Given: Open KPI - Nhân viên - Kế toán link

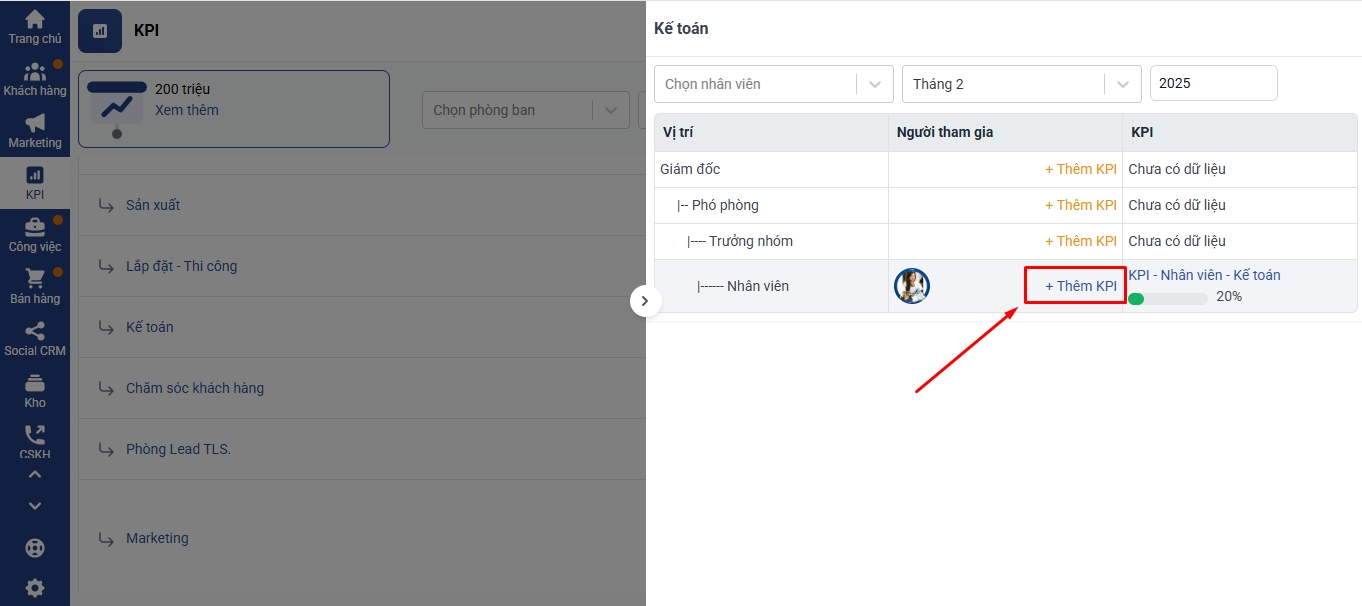Looking at the screenshot, I should [1204, 275].
